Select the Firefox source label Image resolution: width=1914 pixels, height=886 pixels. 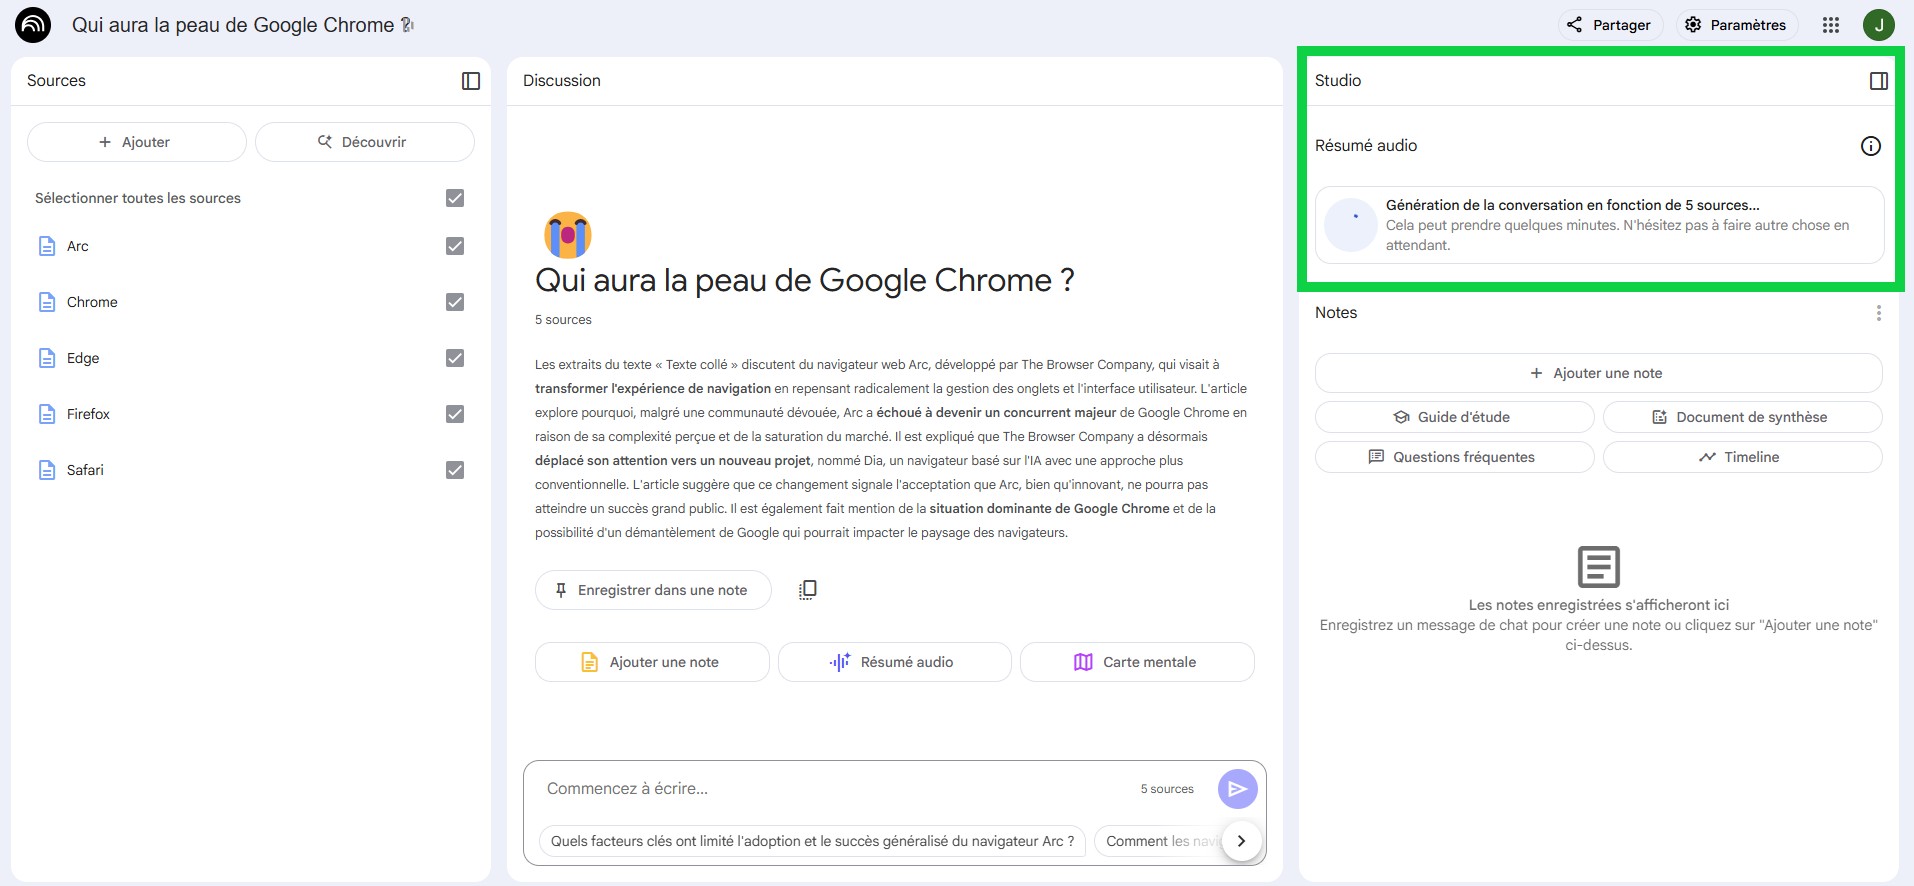(x=88, y=414)
